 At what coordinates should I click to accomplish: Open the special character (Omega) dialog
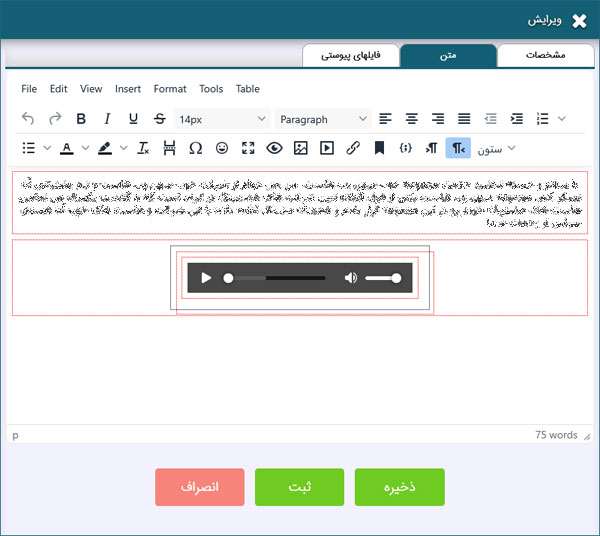[x=196, y=148]
